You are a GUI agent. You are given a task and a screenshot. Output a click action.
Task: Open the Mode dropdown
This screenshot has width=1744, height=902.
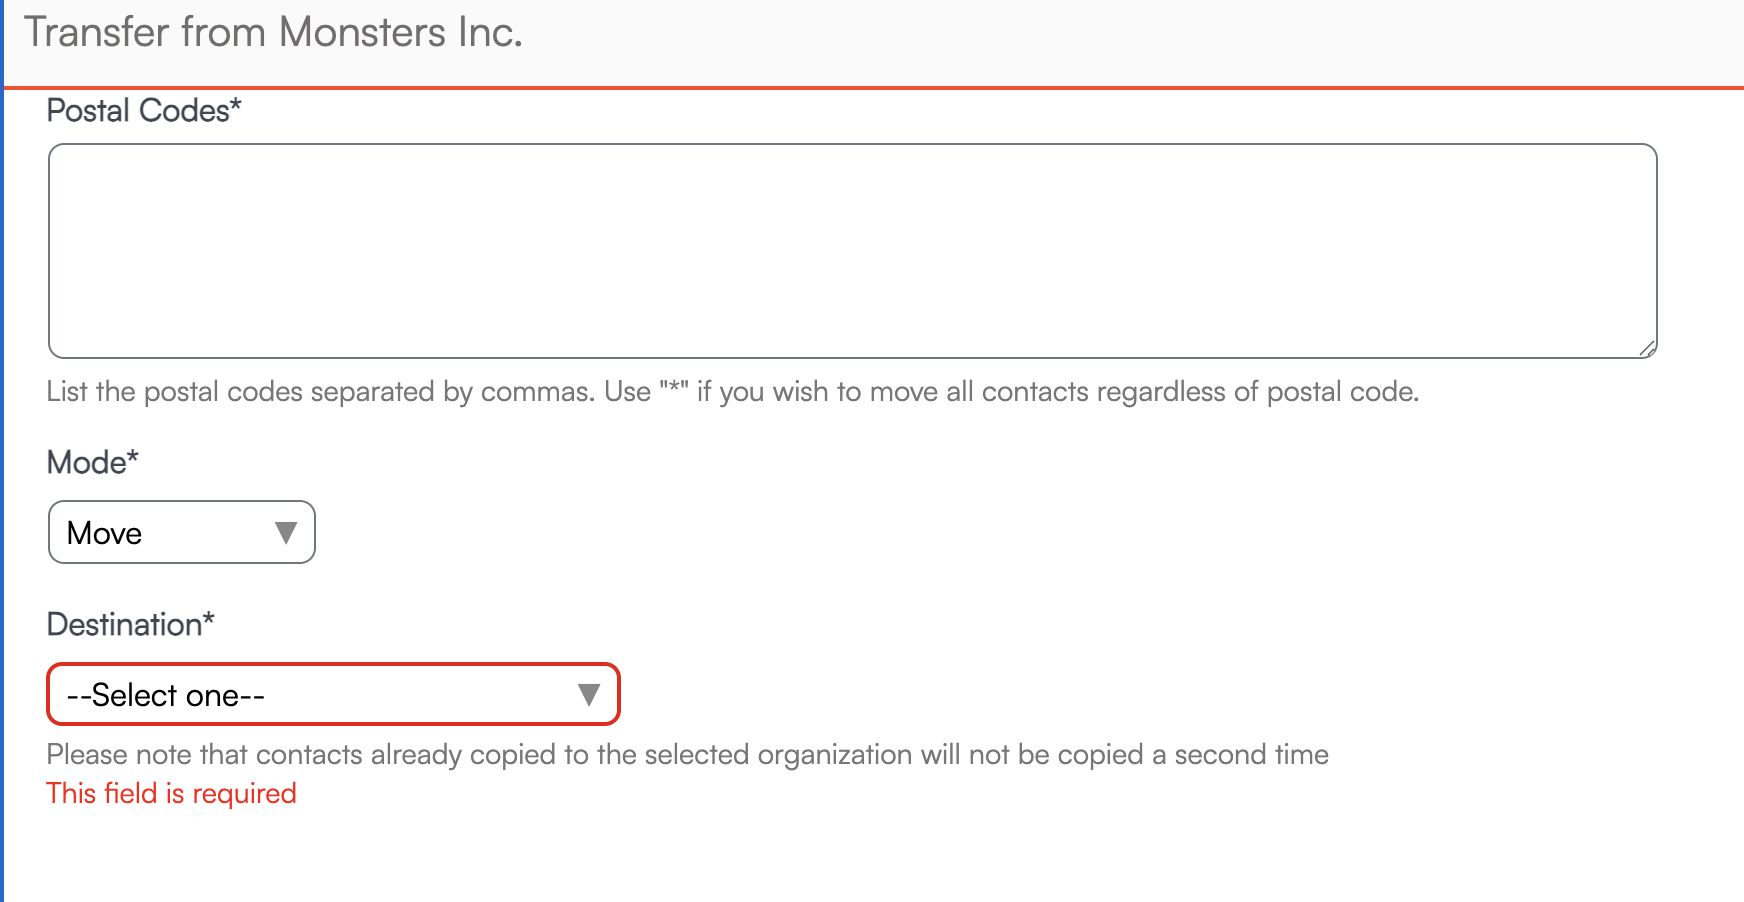tap(182, 532)
